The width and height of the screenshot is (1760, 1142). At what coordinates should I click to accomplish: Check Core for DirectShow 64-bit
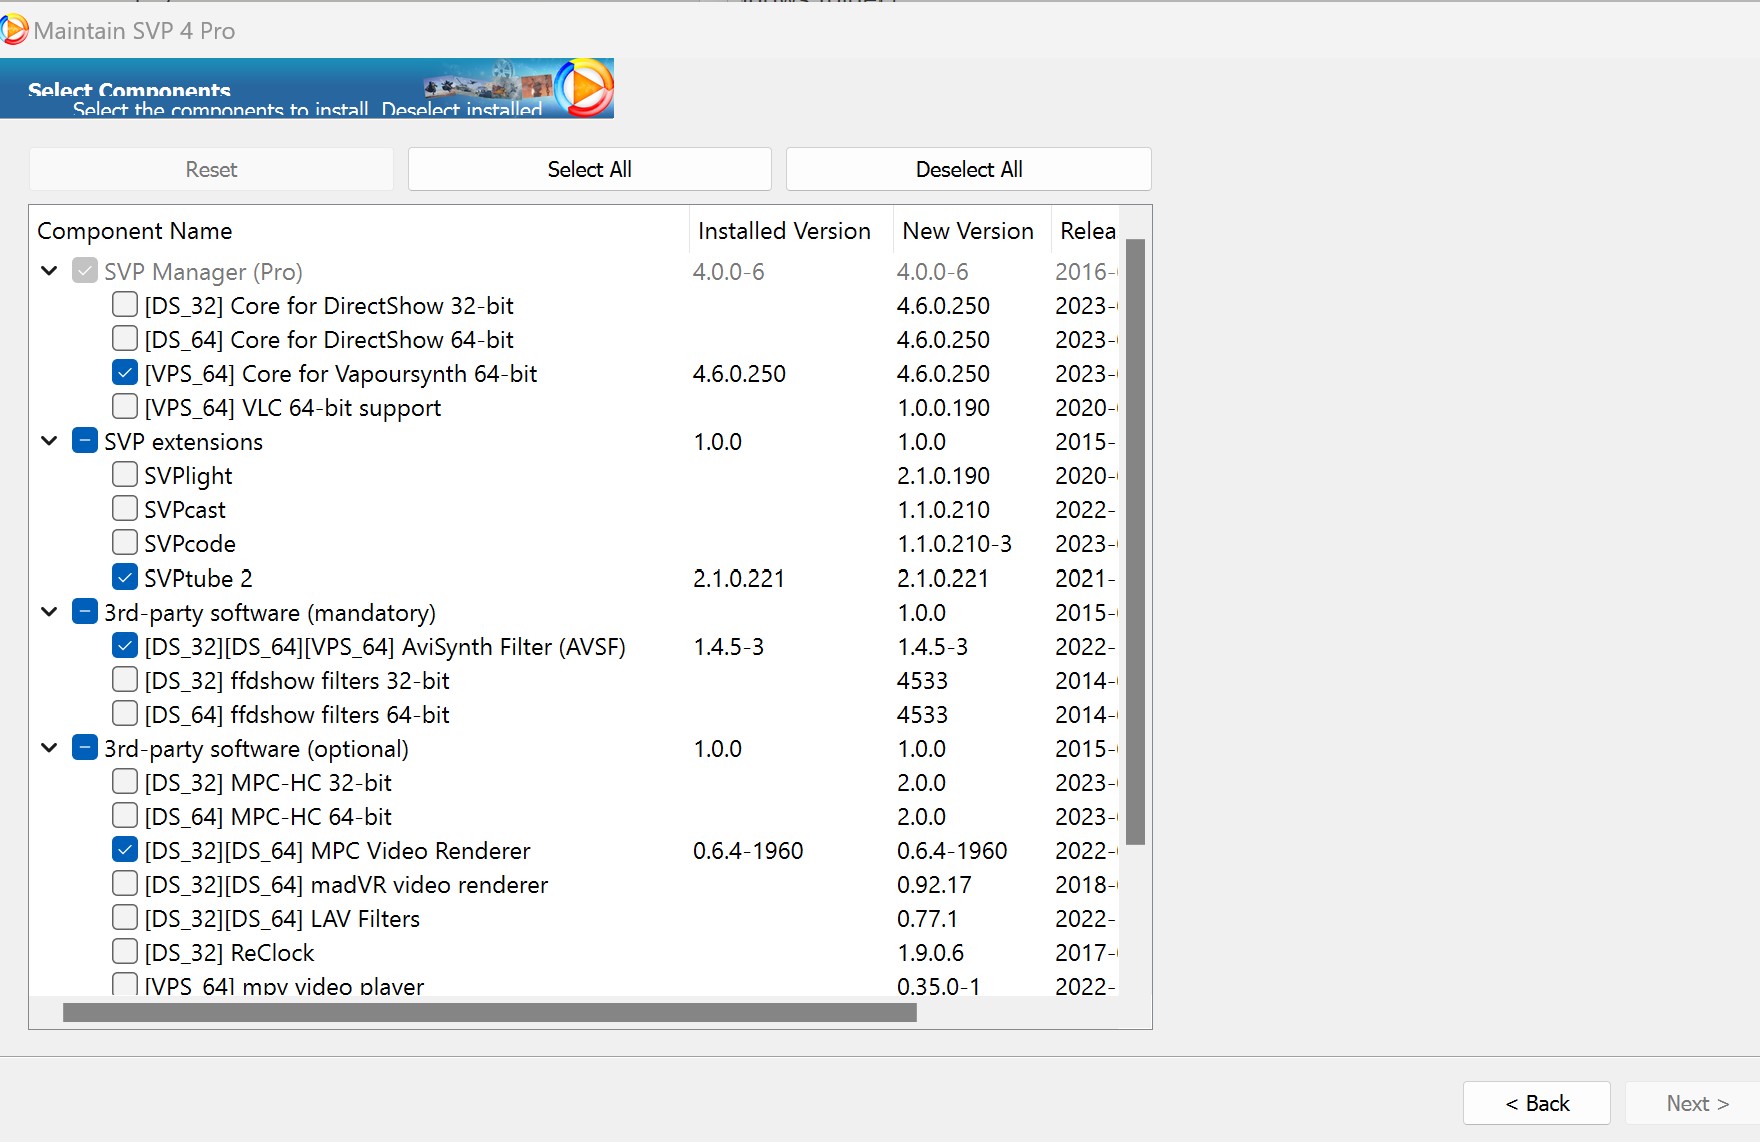pyautogui.click(x=125, y=339)
